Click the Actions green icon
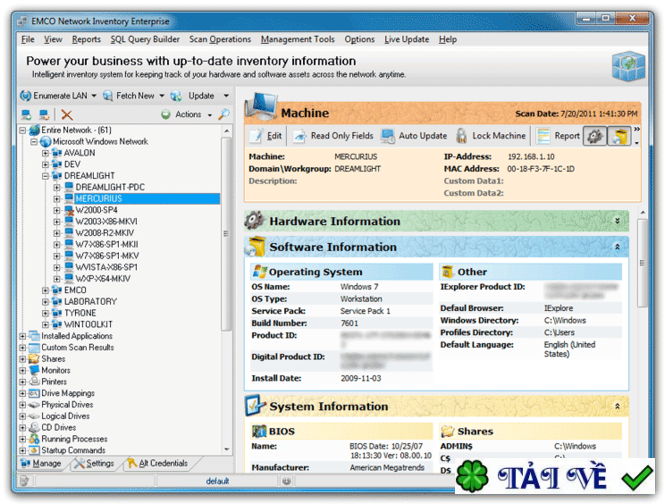 point(166,115)
